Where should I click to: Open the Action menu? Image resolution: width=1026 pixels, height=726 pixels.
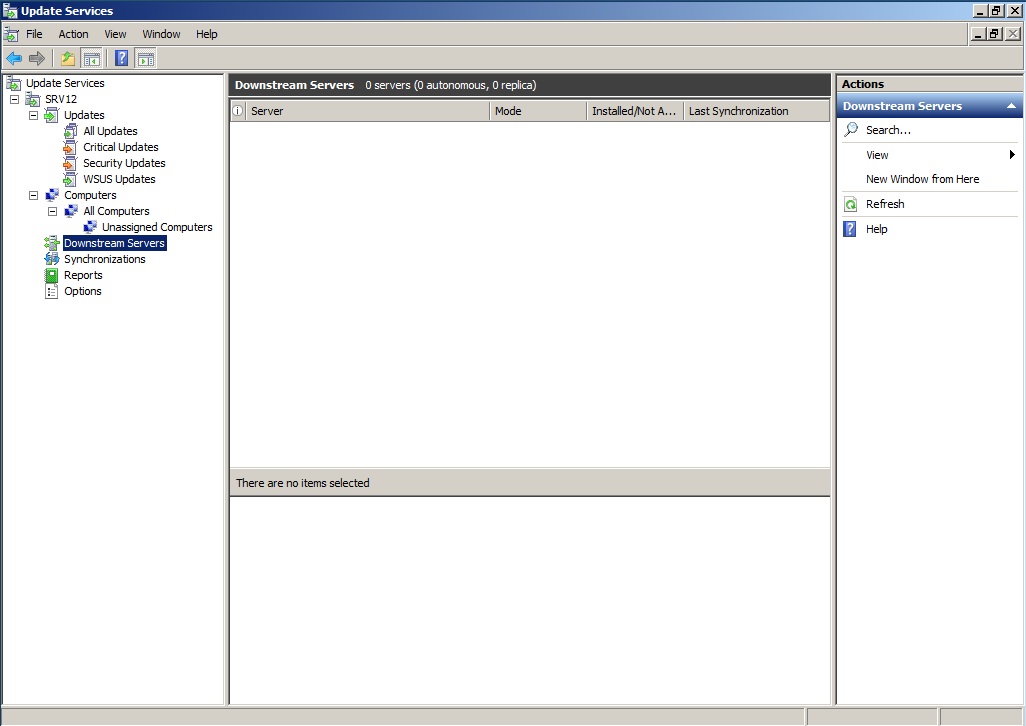coord(73,34)
